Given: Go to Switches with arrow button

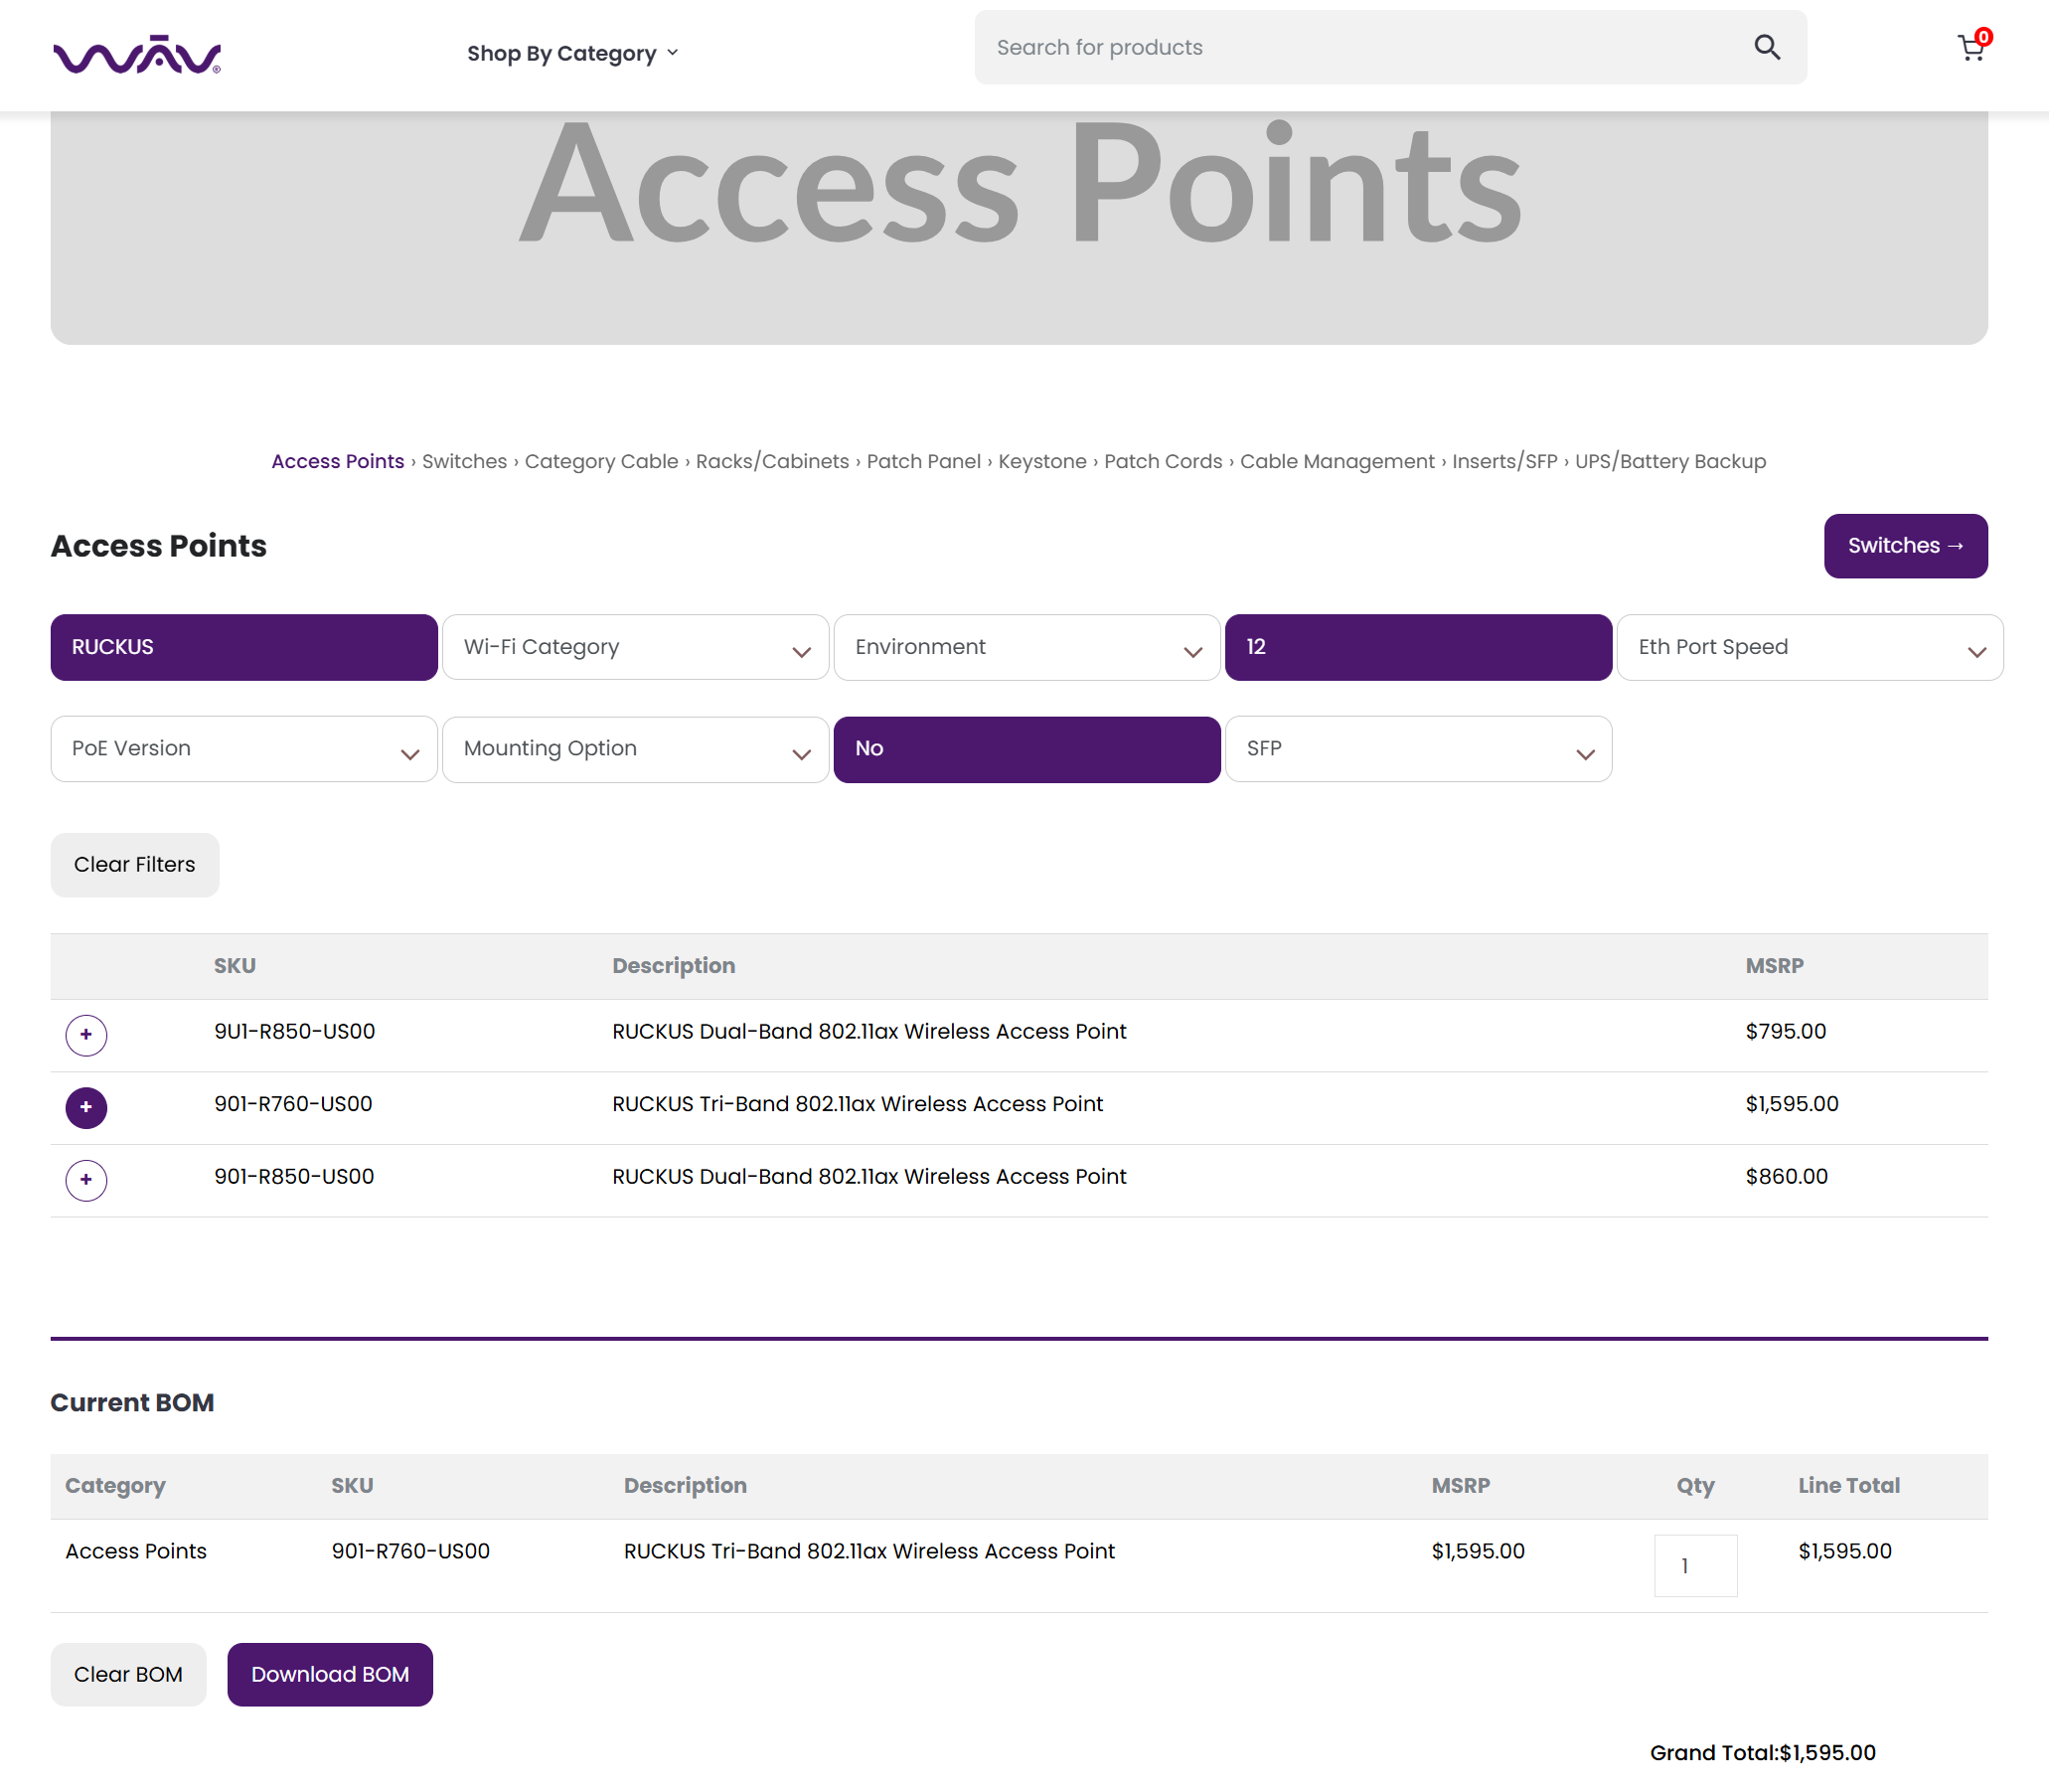Looking at the screenshot, I should tap(1905, 546).
